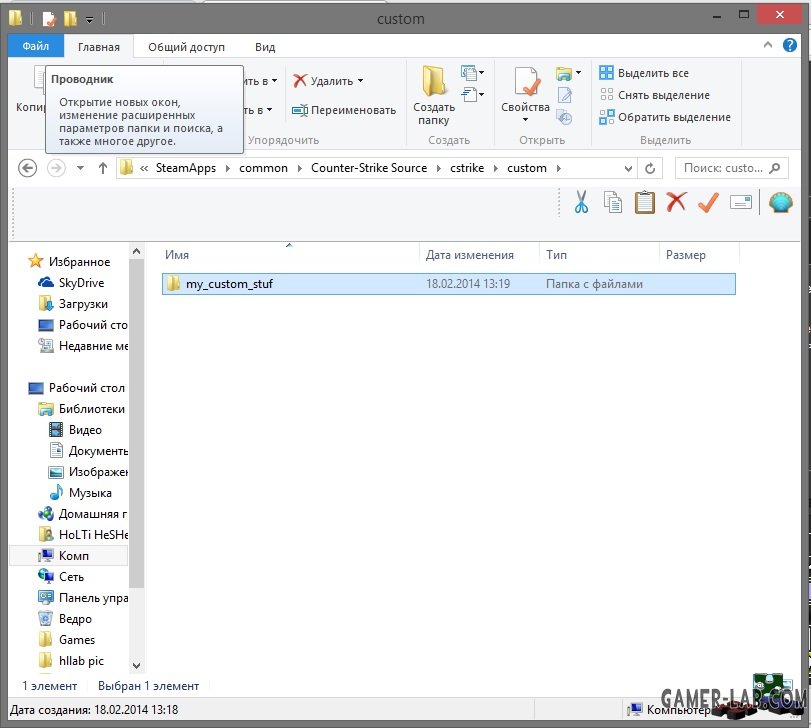
Task: Refresh the current folder view
Action: tap(650, 168)
